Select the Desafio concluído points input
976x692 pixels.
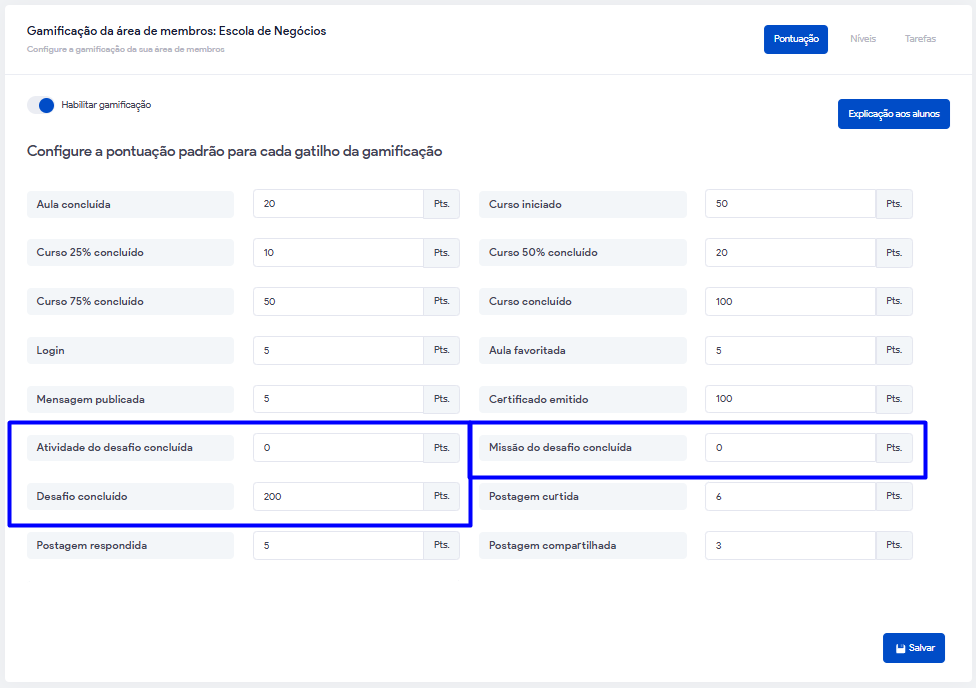click(x=338, y=497)
